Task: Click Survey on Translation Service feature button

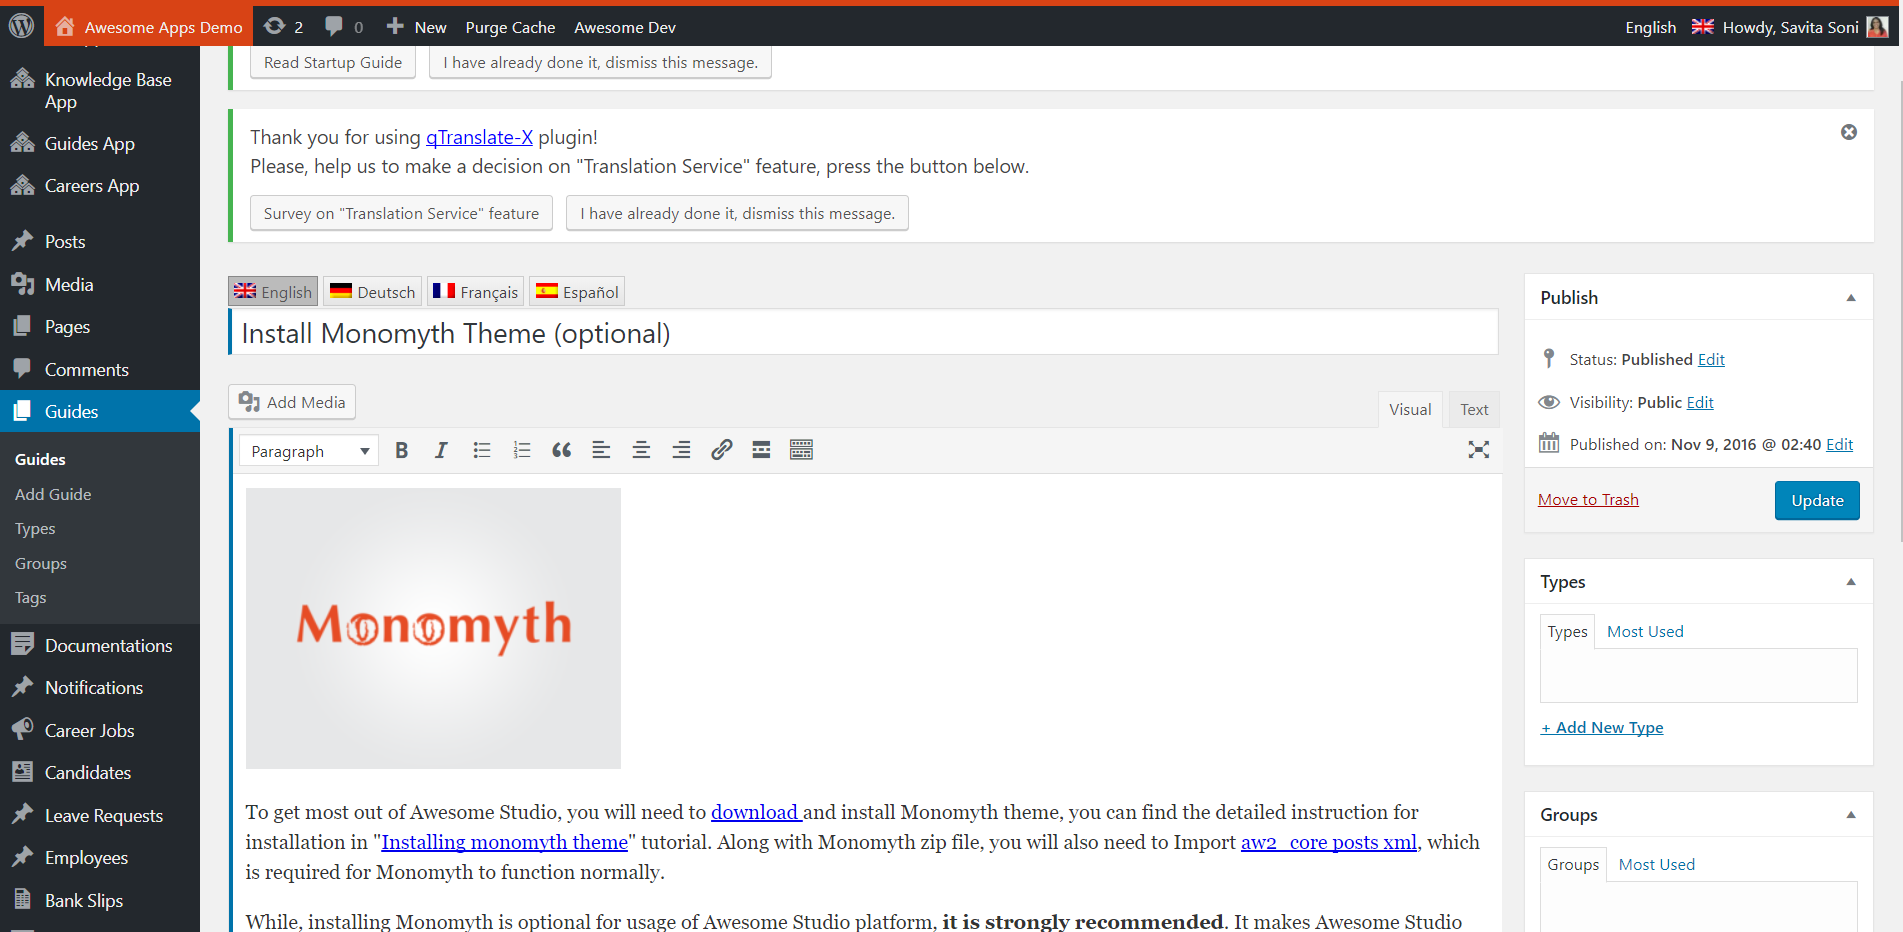Action: click(401, 213)
